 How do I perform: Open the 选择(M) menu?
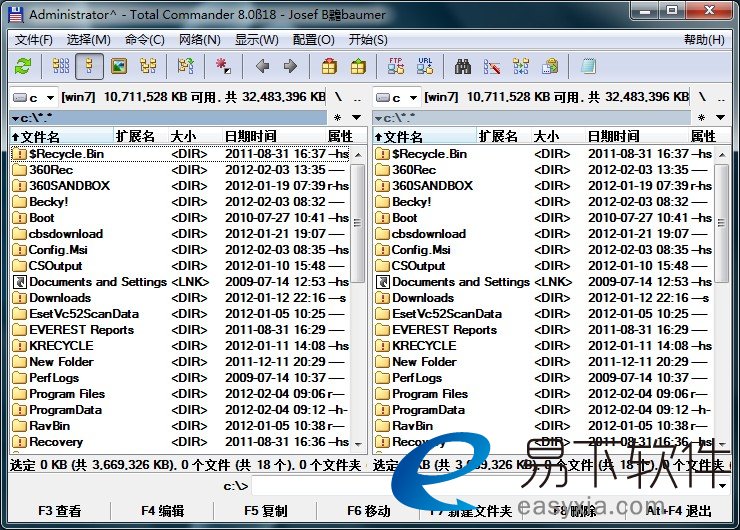coord(88,40)
